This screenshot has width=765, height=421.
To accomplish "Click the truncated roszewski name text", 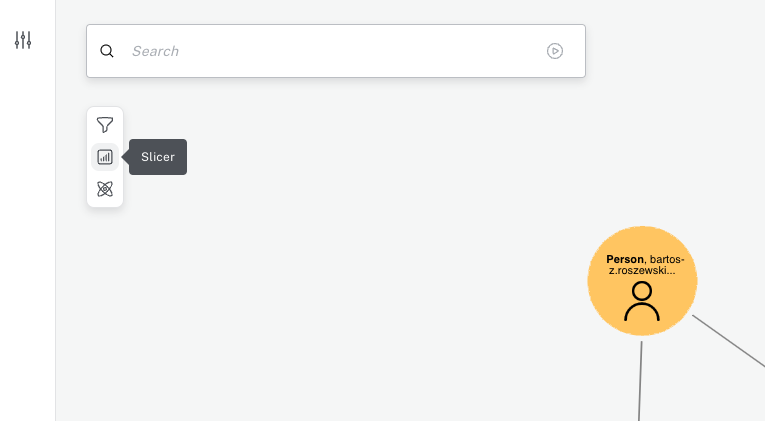I will [642, 270].
